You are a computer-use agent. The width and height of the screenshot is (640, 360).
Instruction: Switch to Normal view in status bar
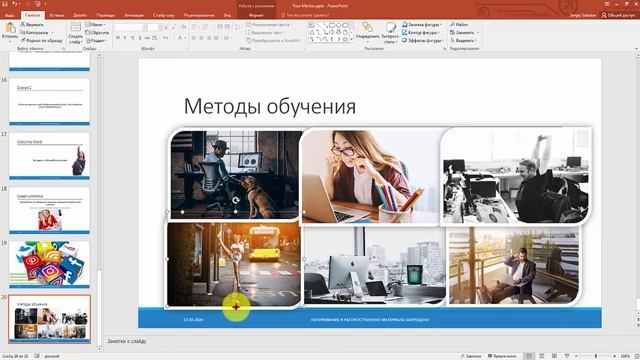pos(529,356)
